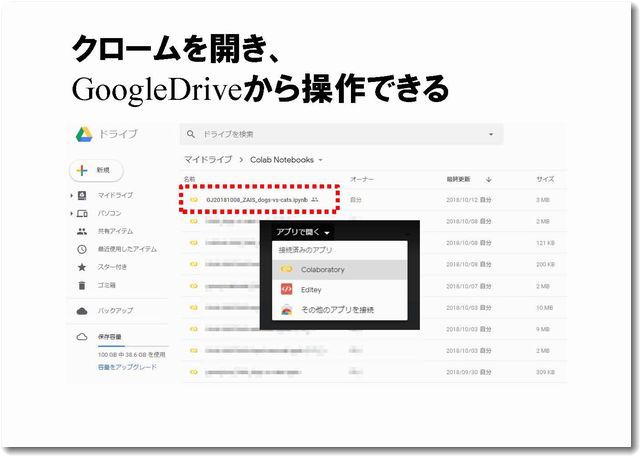Click the サイズ column header

(545, 179)
